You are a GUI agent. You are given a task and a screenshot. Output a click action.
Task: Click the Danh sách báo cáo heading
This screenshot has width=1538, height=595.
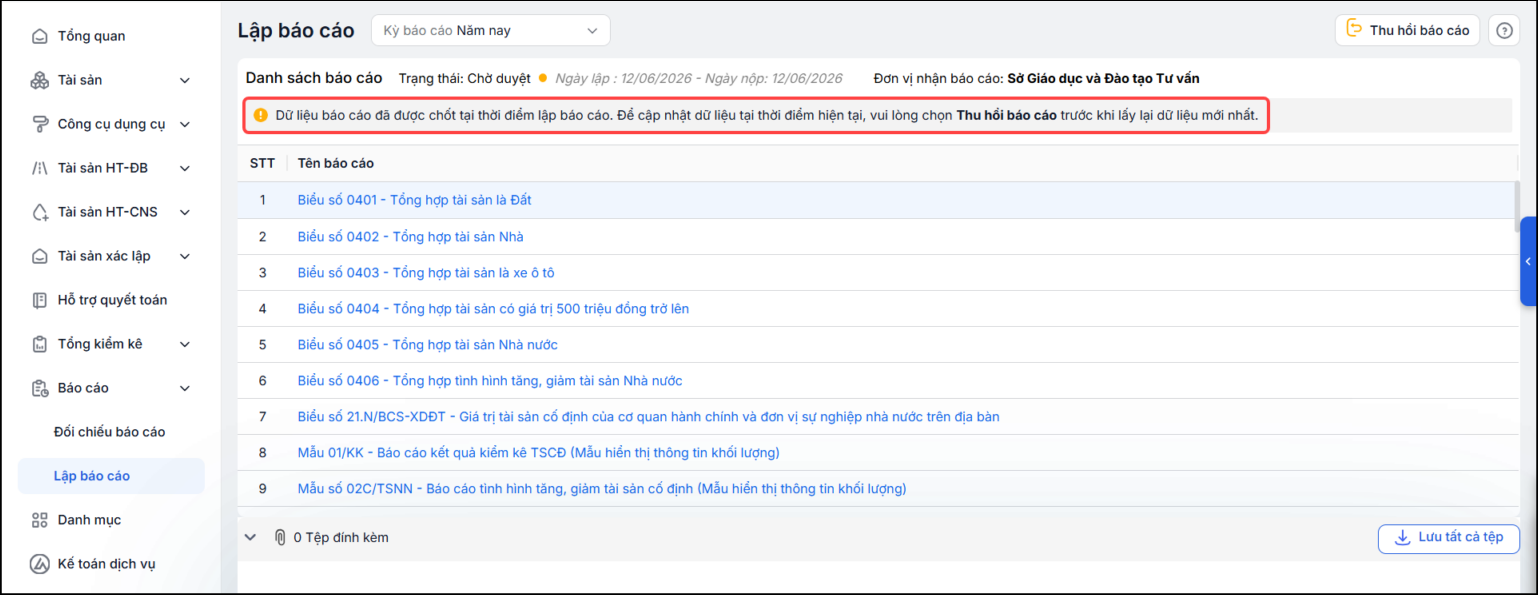(314, 78)
